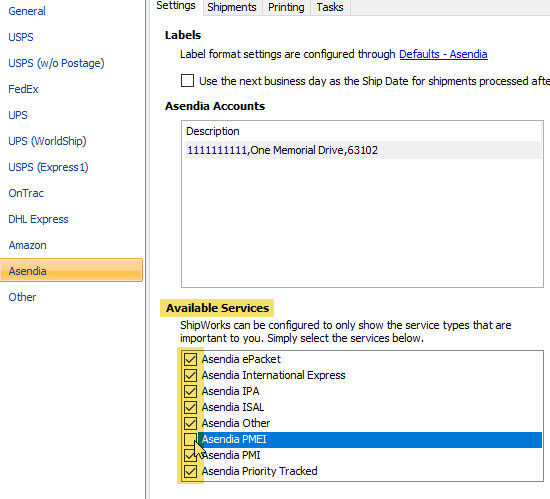The image size is (550, 499).
Task: Select the Asendia IPA row text
Action: coord(230,391)
